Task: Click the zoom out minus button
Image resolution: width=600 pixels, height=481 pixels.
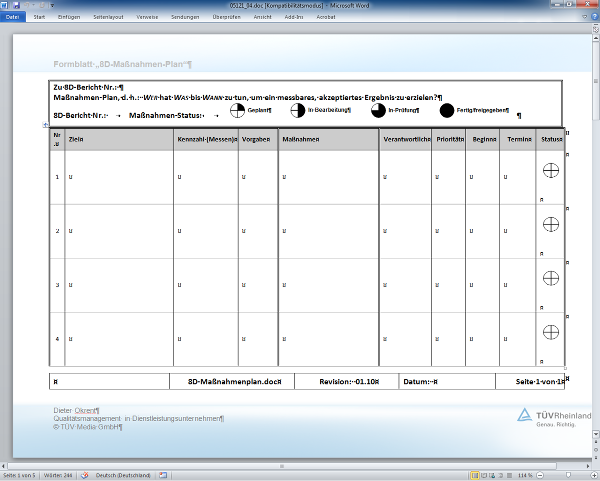Action: pyautogui.click(x=537, y=474)
